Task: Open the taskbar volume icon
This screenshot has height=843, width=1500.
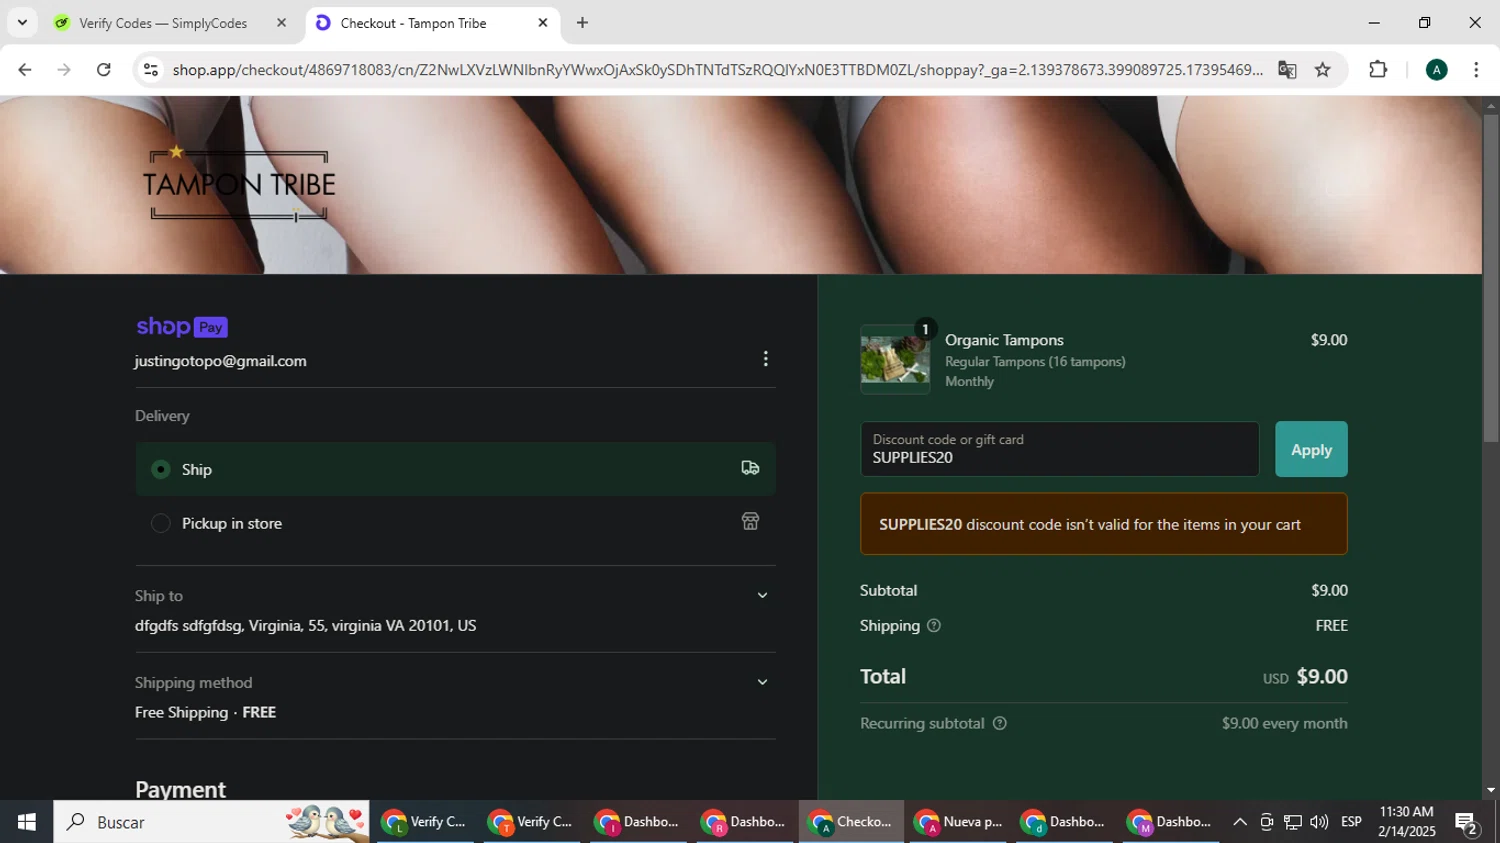Action: [x=1319, y=822]
